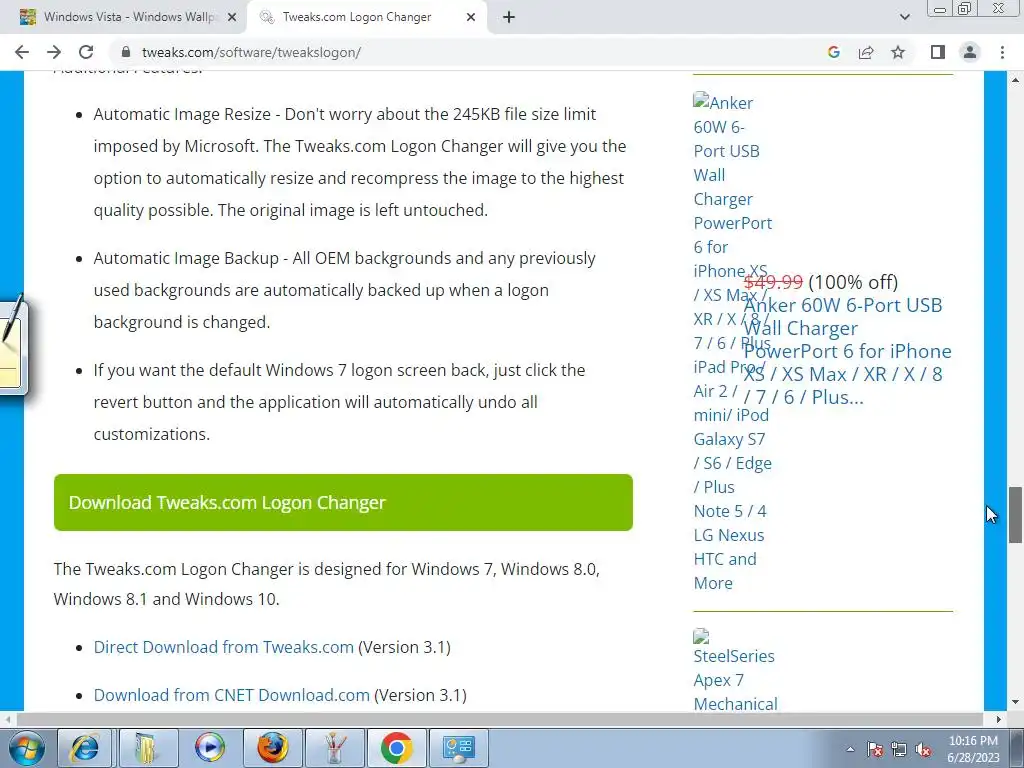Click the broken SteelSeries product image

[701, 635]
